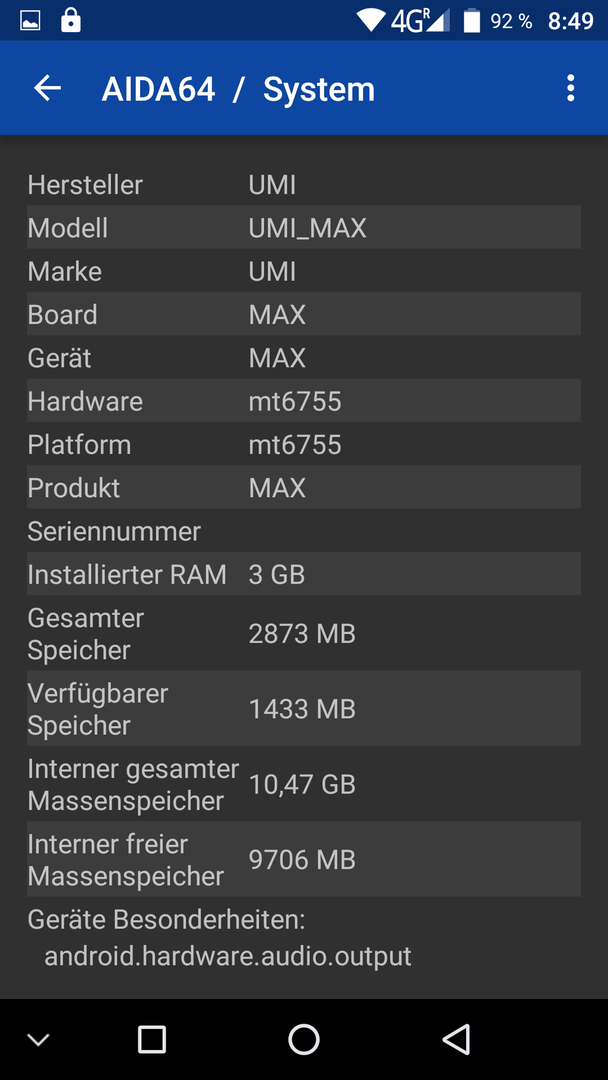This screenshot has height=1080, width=608.
Task: Select the Hardware mt6755 row
Action: (304, 401)
